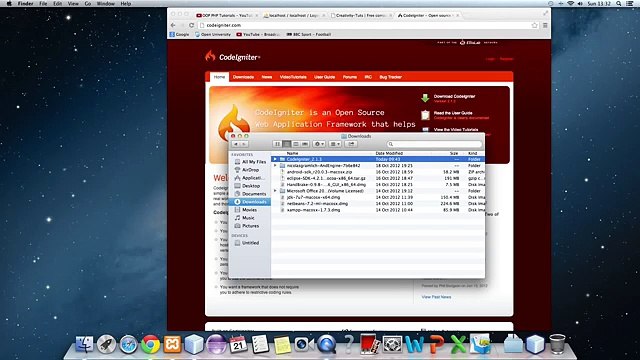This screenshot has width=640, height=360.
Task: Open Applications in Finder sidebar
Action: coord(250,178)
